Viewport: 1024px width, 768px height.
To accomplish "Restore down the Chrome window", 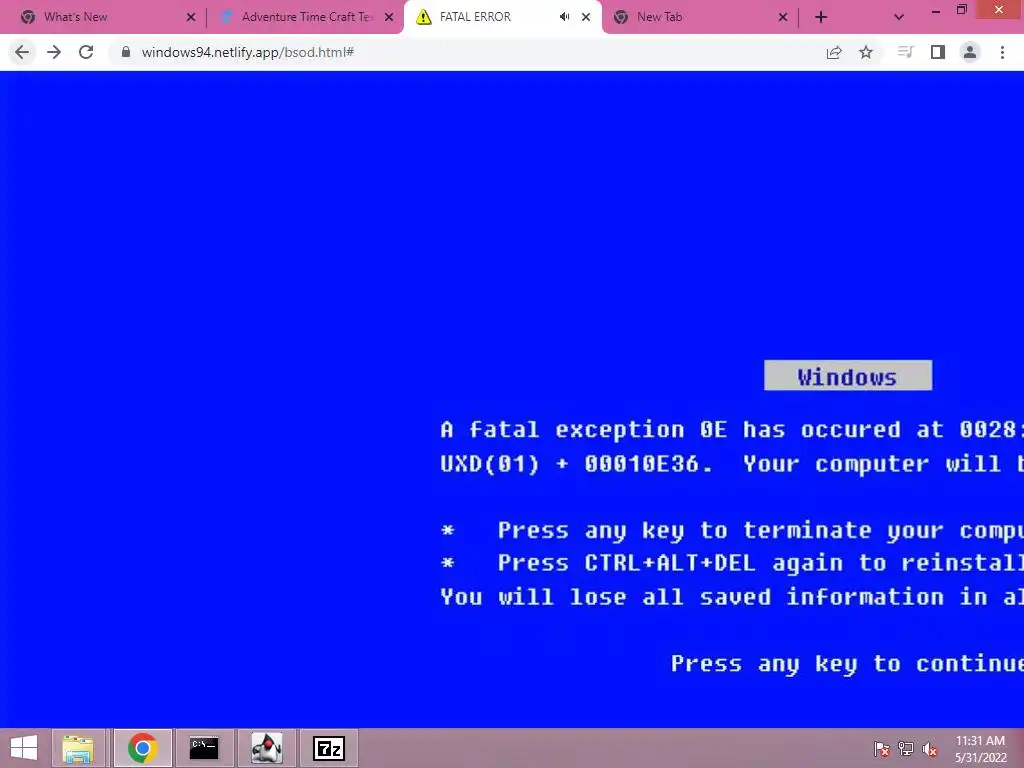I will coord(962,10).
